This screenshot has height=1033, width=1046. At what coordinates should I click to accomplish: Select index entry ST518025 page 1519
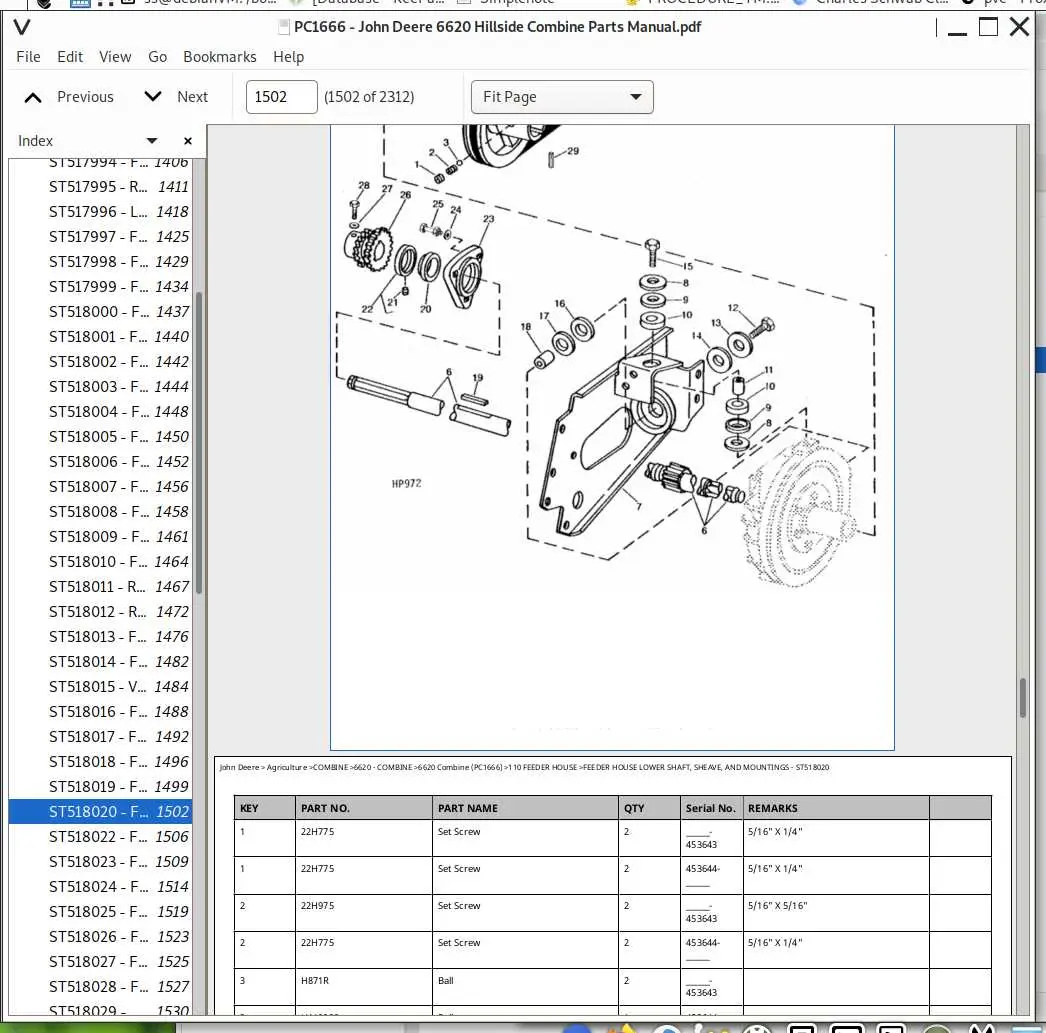click(100, 912)
